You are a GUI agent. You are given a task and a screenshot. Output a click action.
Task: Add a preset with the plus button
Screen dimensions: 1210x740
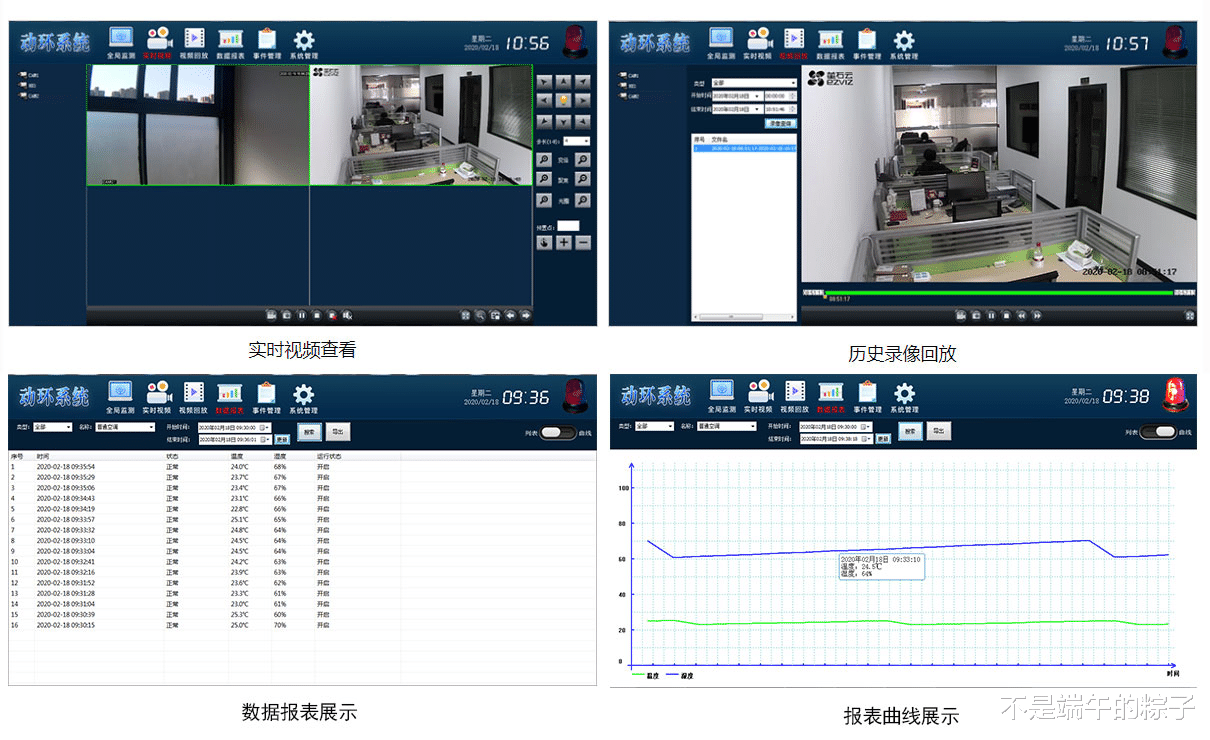(563, 243)
